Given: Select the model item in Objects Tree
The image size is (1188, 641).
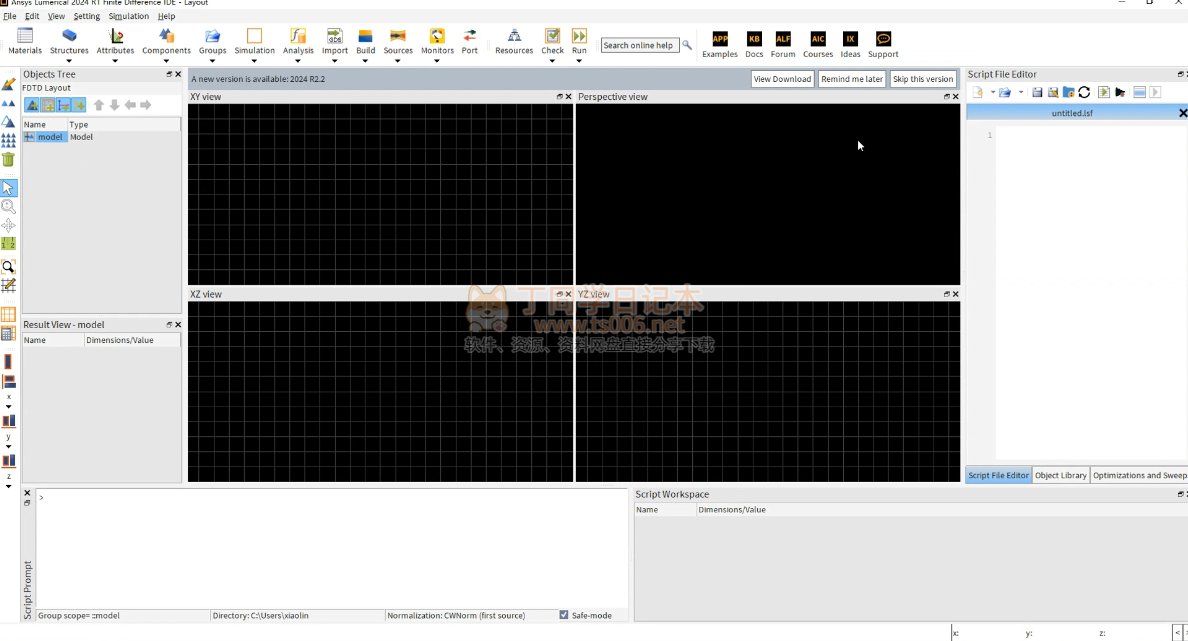Looking at the screenshot, I should (49, 137).
